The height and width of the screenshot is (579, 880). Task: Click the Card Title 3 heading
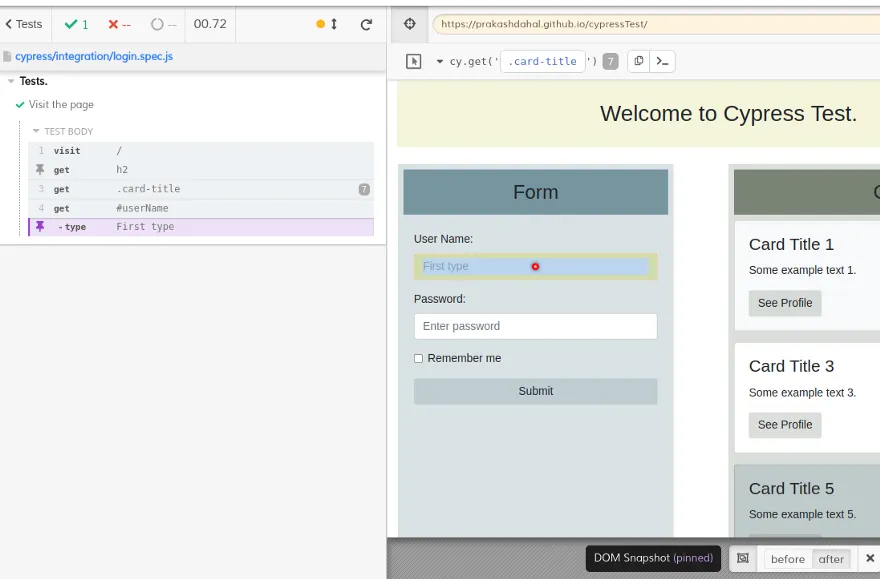point(791,366)
